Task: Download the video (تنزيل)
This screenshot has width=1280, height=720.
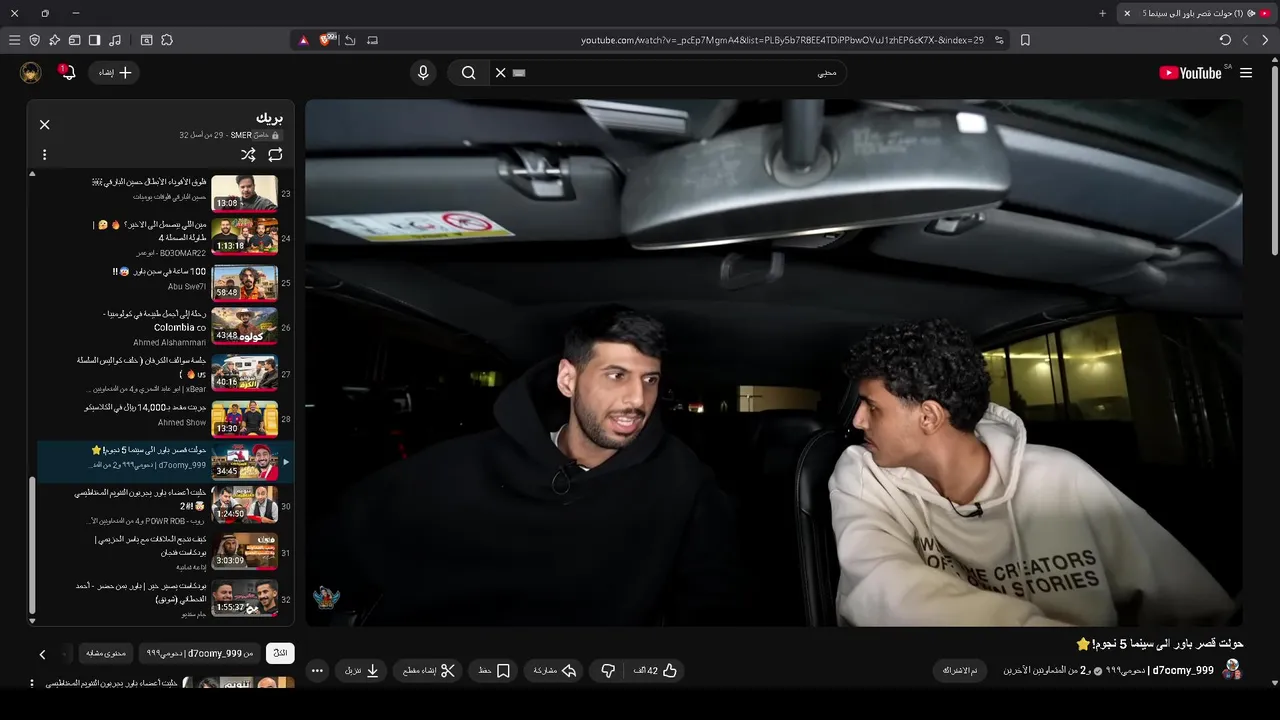Action: click(x=362, y=671)
